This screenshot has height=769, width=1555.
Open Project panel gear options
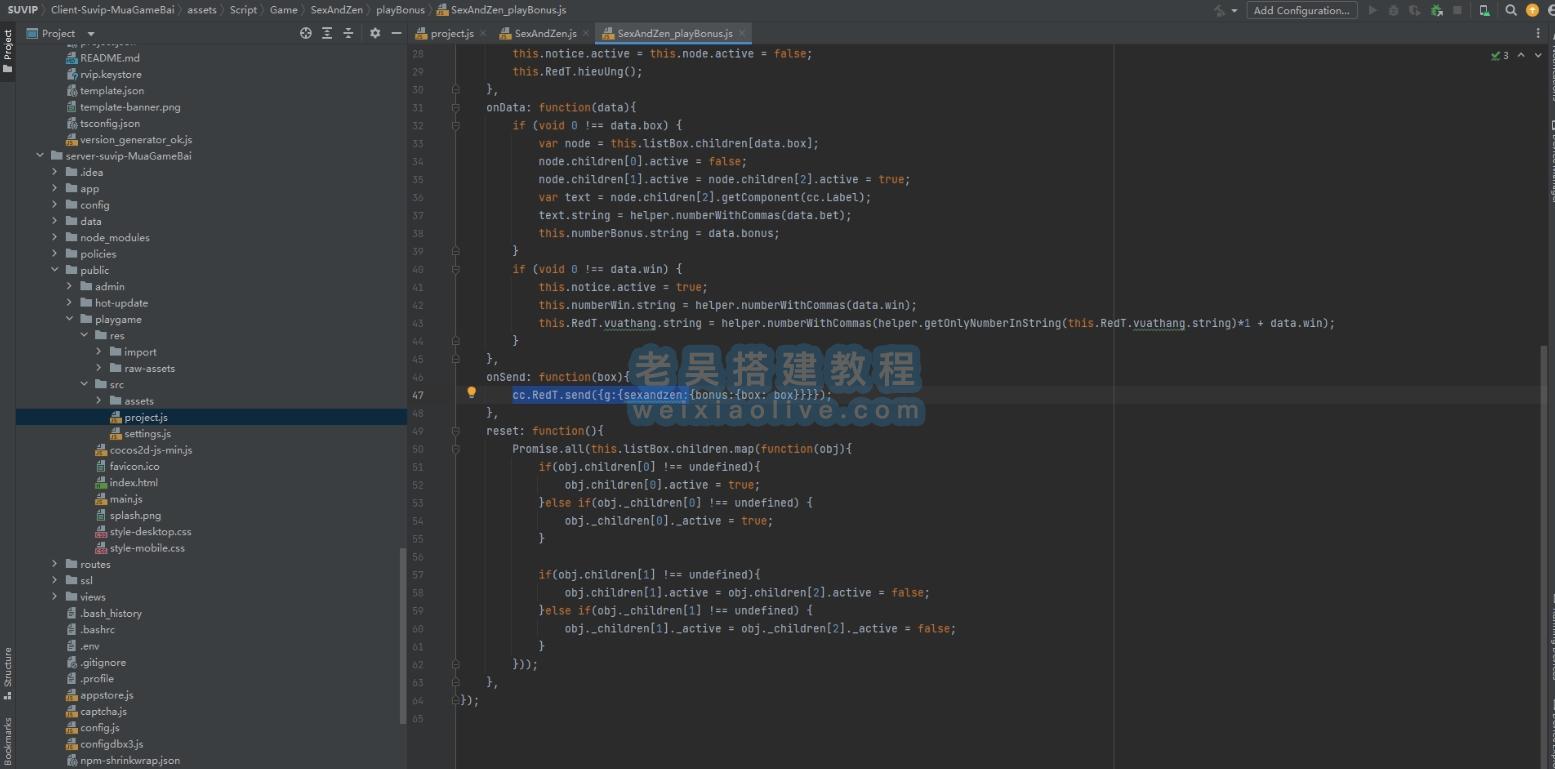[375, 33]
